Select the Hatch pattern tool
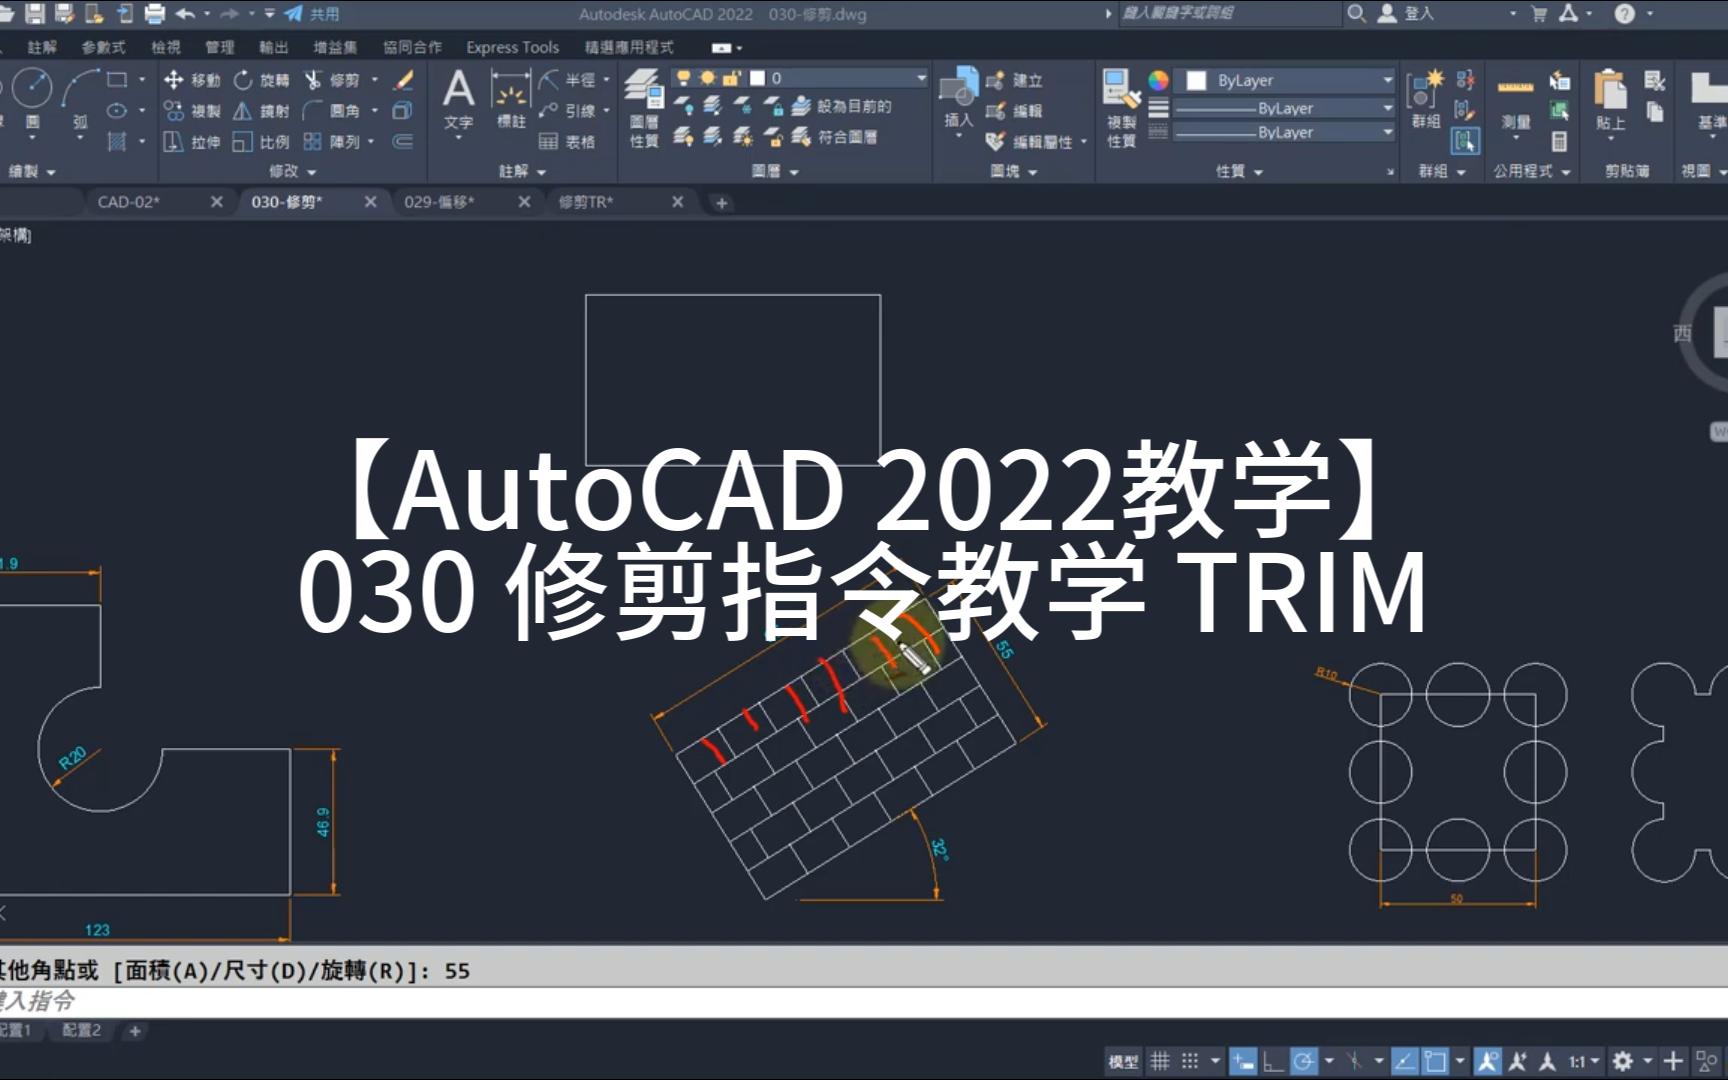This screenshot has height=1080, width=1728. (x=117, y=142)
